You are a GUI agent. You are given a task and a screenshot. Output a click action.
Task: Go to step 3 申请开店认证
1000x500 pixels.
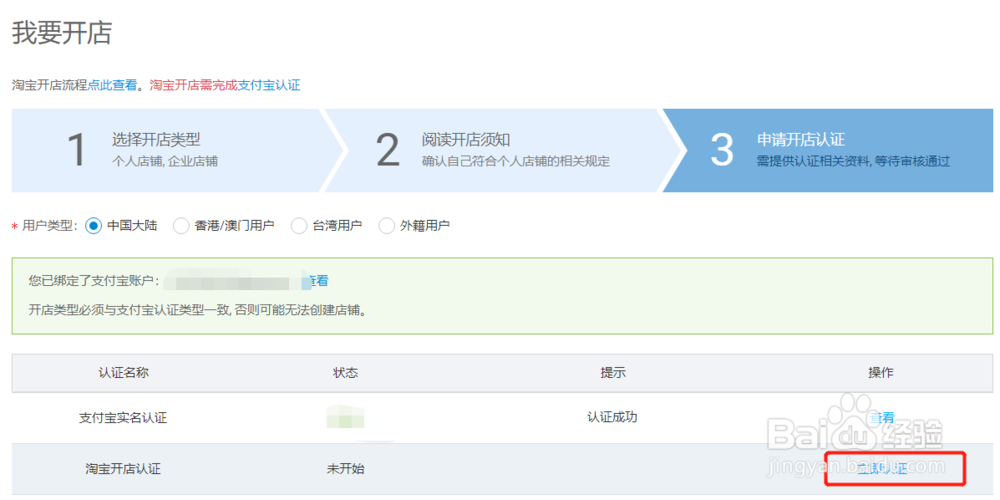point(829,151)
